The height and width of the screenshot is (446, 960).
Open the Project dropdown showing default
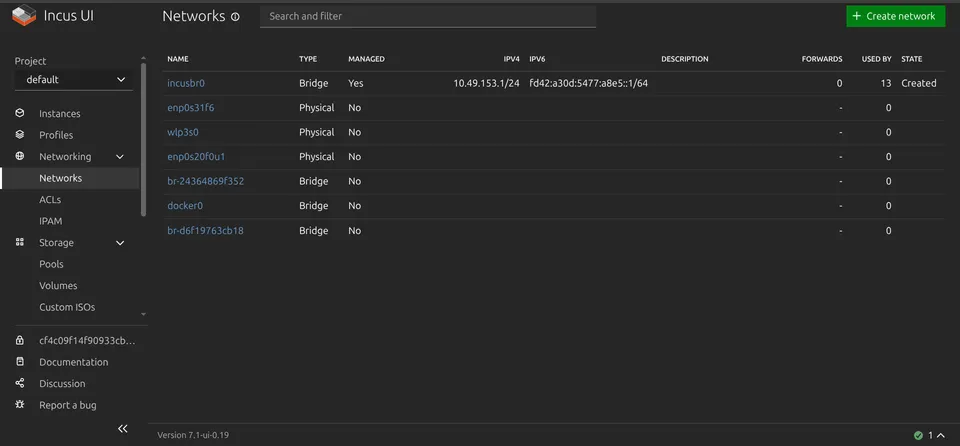tap(73, 80)
